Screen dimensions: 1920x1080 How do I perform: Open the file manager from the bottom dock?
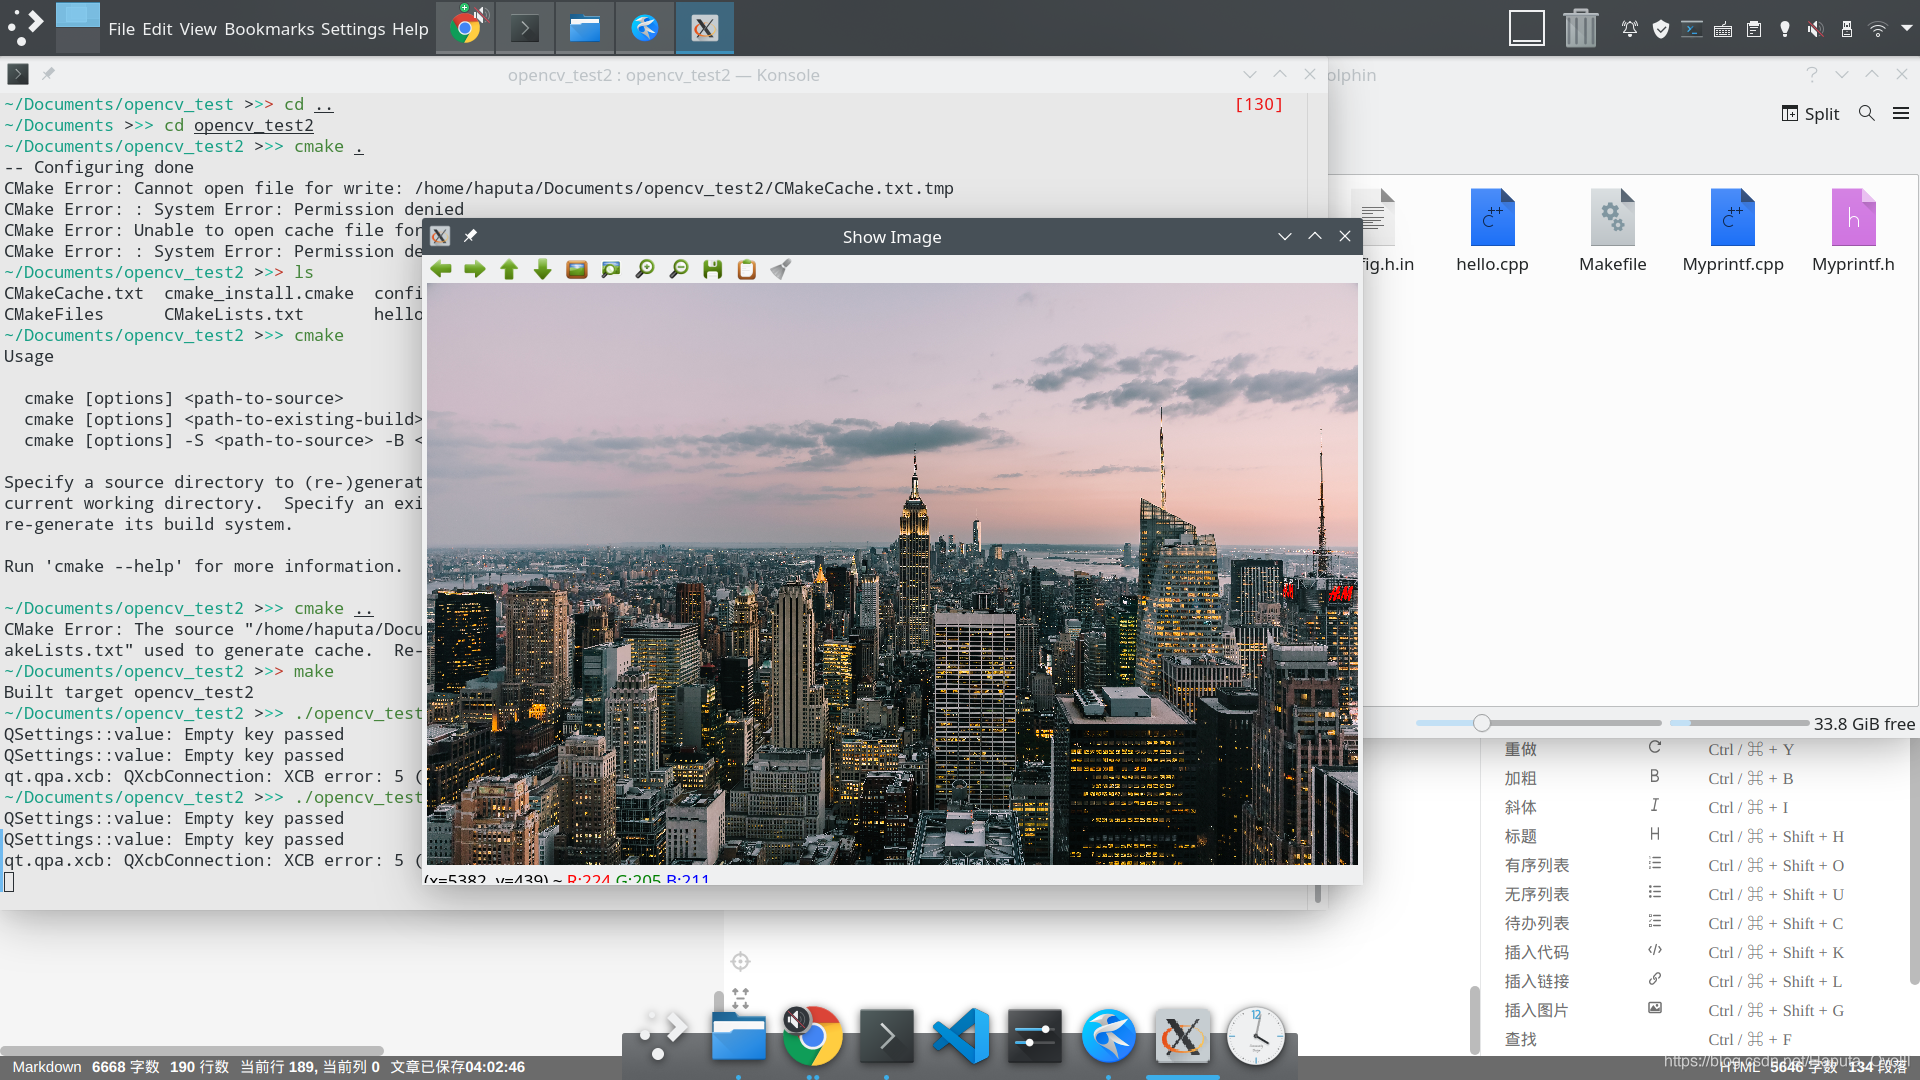[739, 1036]
